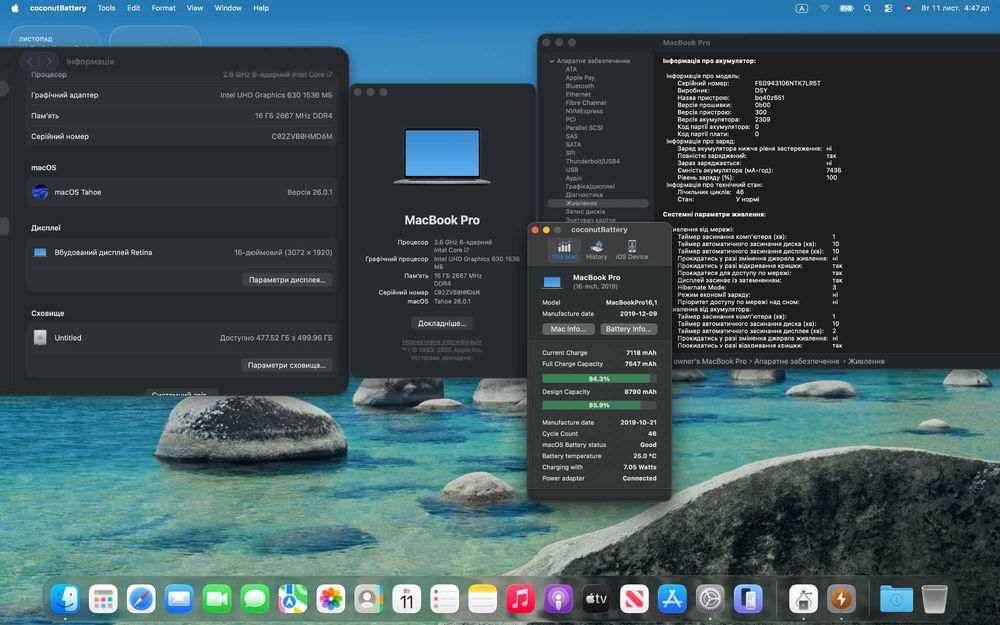Switch to This Mac tab in coconutBattery
Viewport: 1000px width, 625px height.
pos(564,250)
